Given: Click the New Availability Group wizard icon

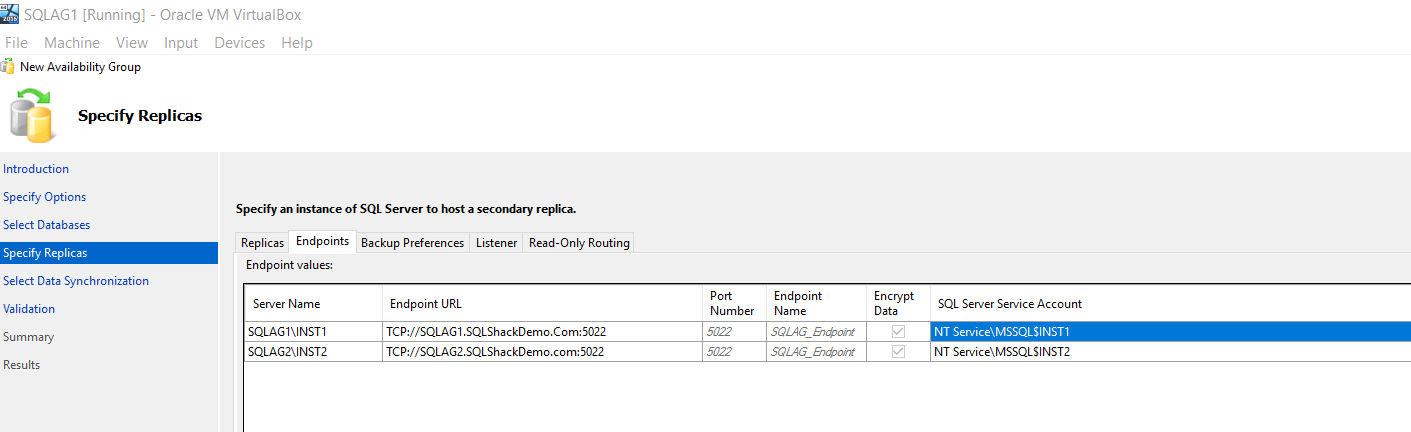Looking at the screenshot, I should 8,67.
